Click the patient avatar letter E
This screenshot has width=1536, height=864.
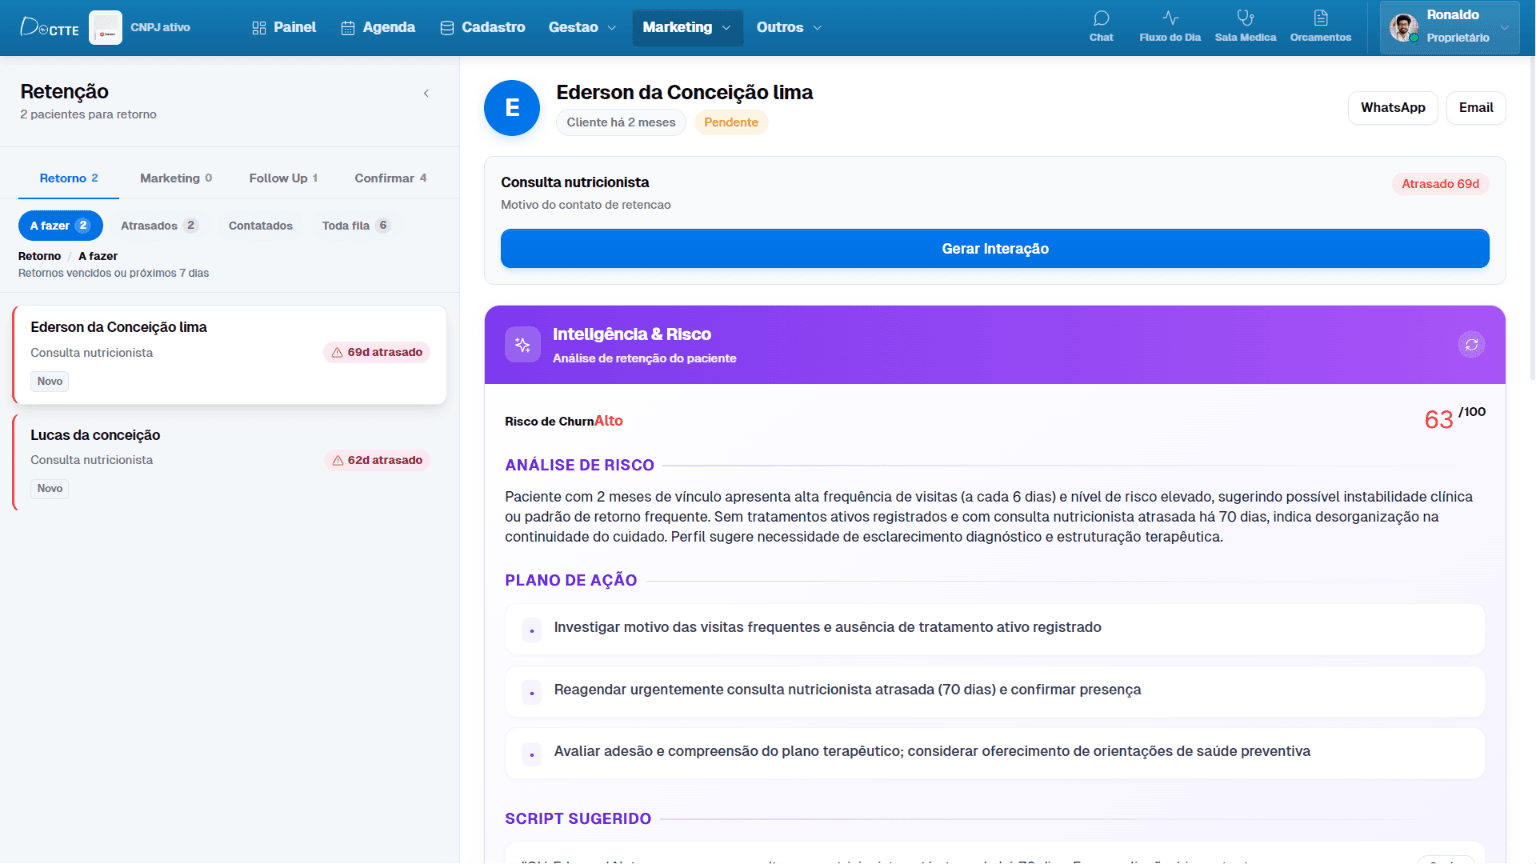click(x=512, y=108)
